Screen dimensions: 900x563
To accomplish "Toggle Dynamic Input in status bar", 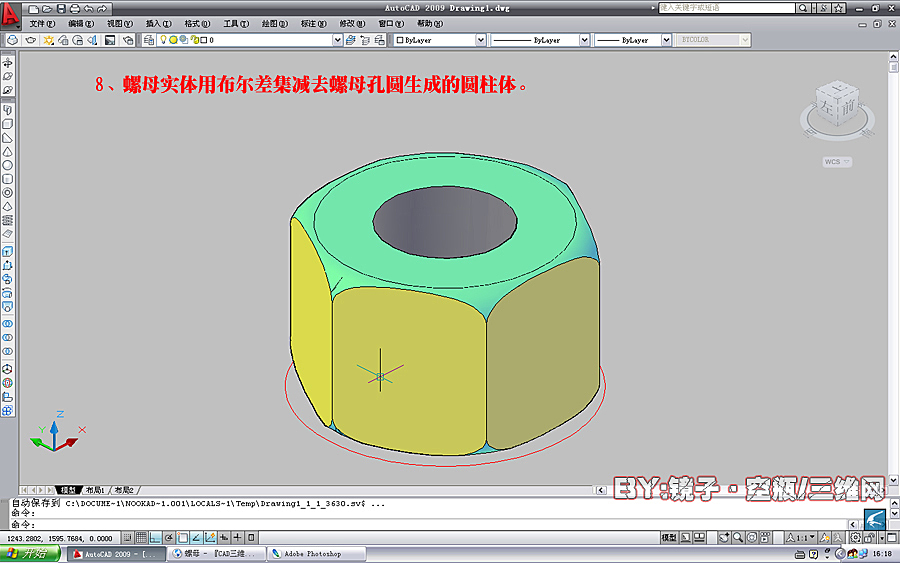I will point(224,538).
